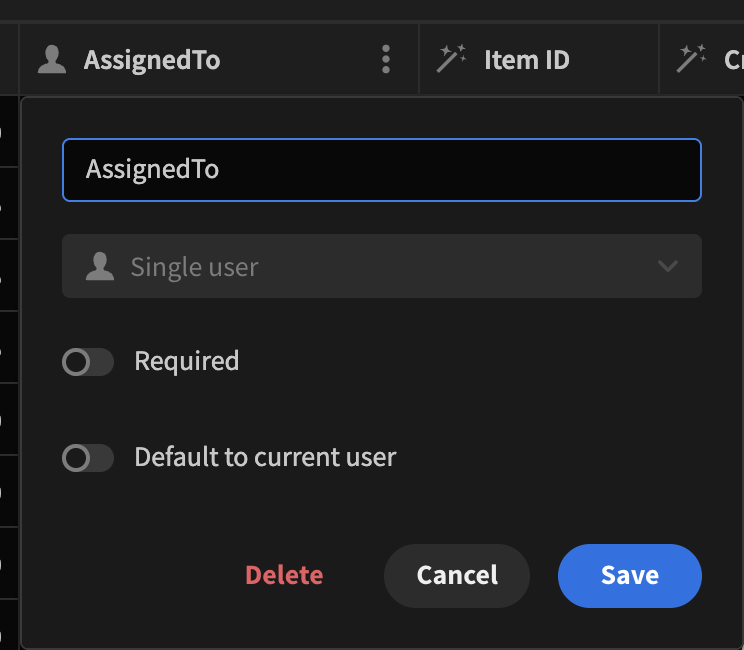Open the Single user column type dropdown
This screenshot has height=650, width=744.
[x=381, y=267]
